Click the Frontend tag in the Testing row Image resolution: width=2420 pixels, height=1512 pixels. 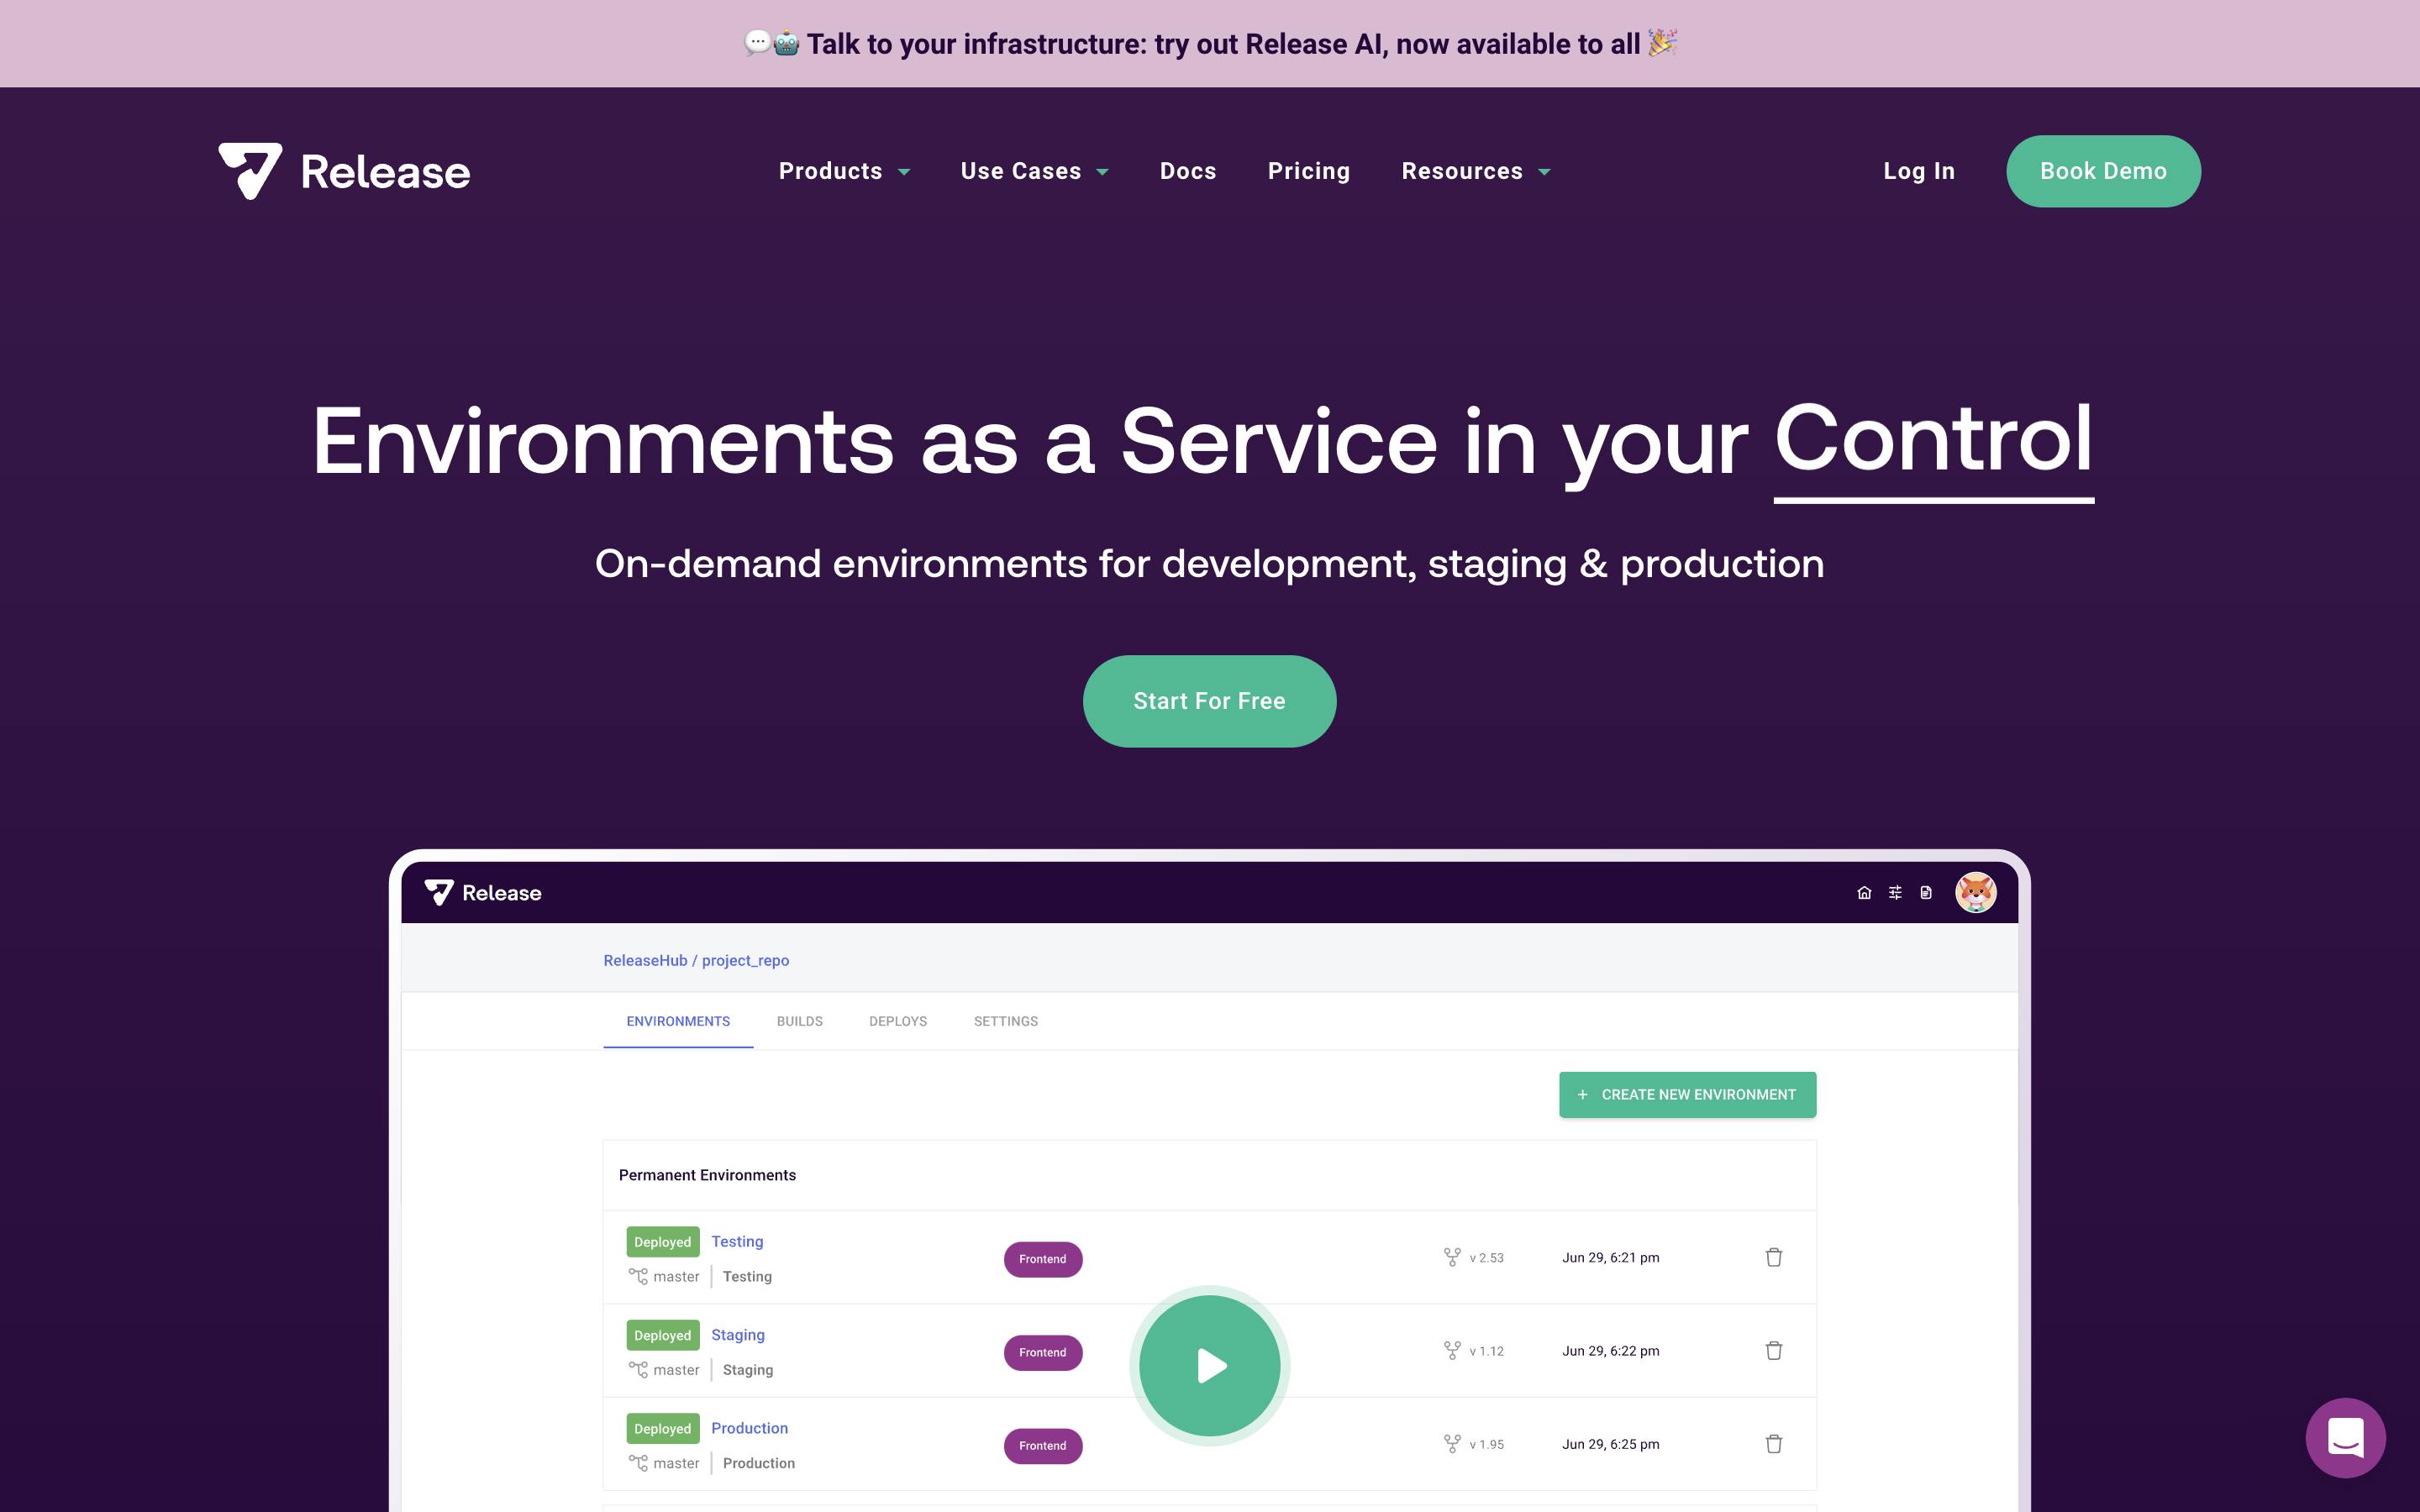pos(1042,1259)
